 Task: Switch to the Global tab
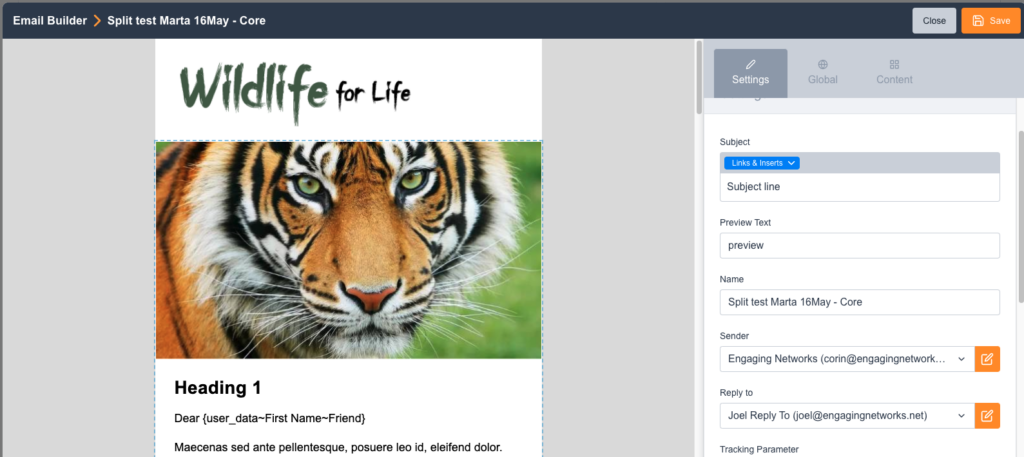click(x=822, y=73)
